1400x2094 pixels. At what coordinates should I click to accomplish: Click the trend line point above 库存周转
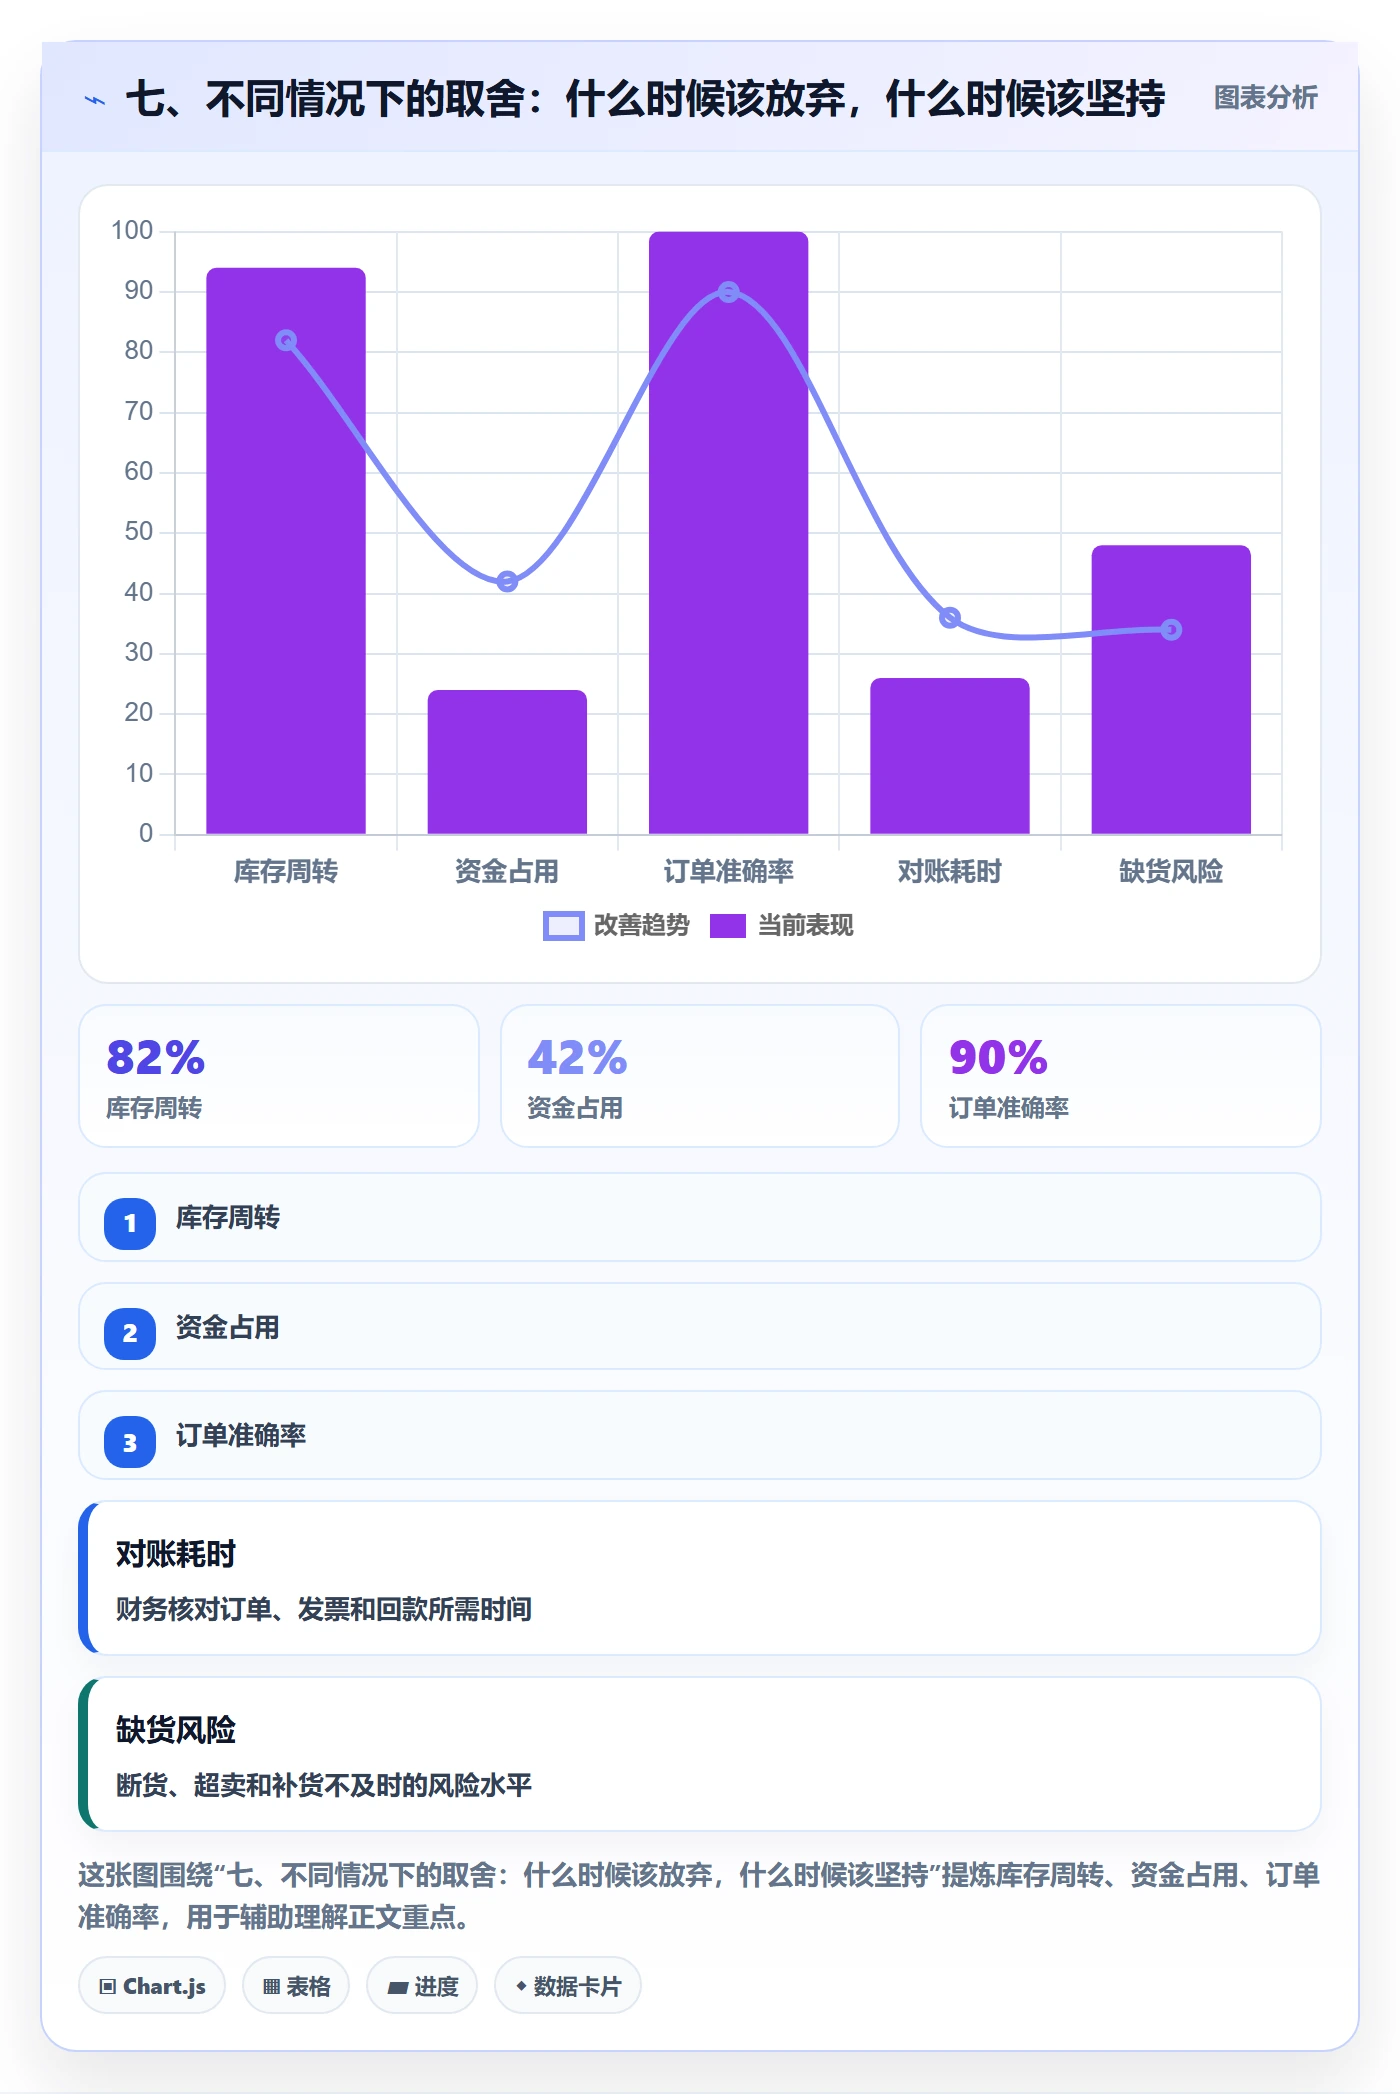point(286,340)
